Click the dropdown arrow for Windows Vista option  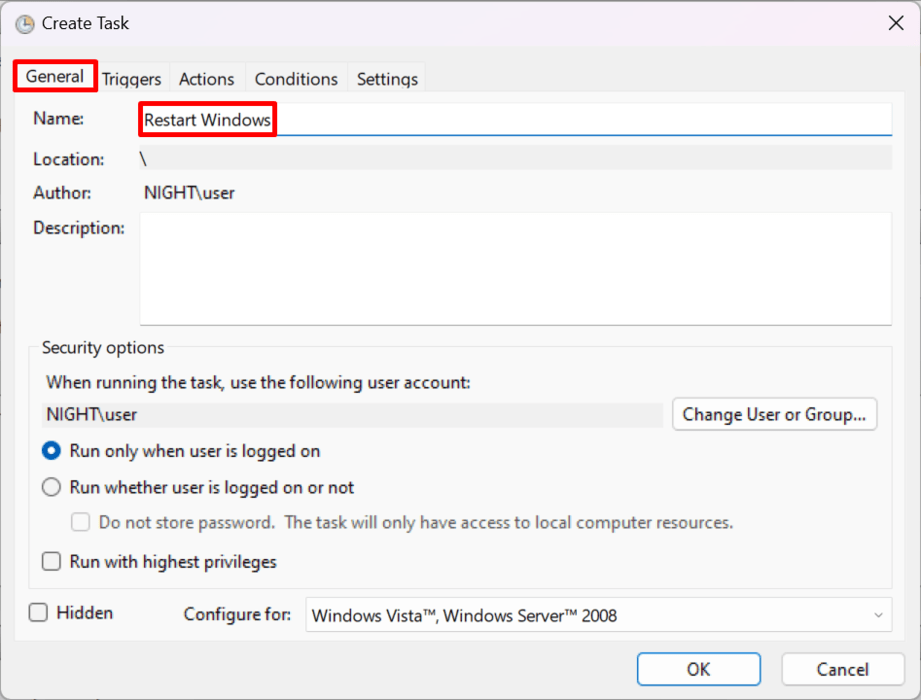[x=876, y=614]
